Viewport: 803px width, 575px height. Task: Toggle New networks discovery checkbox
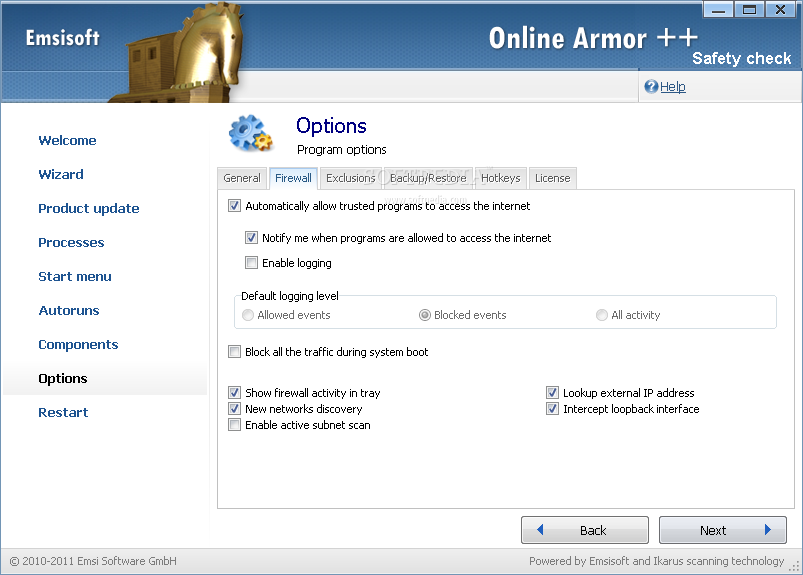[234, 409]
